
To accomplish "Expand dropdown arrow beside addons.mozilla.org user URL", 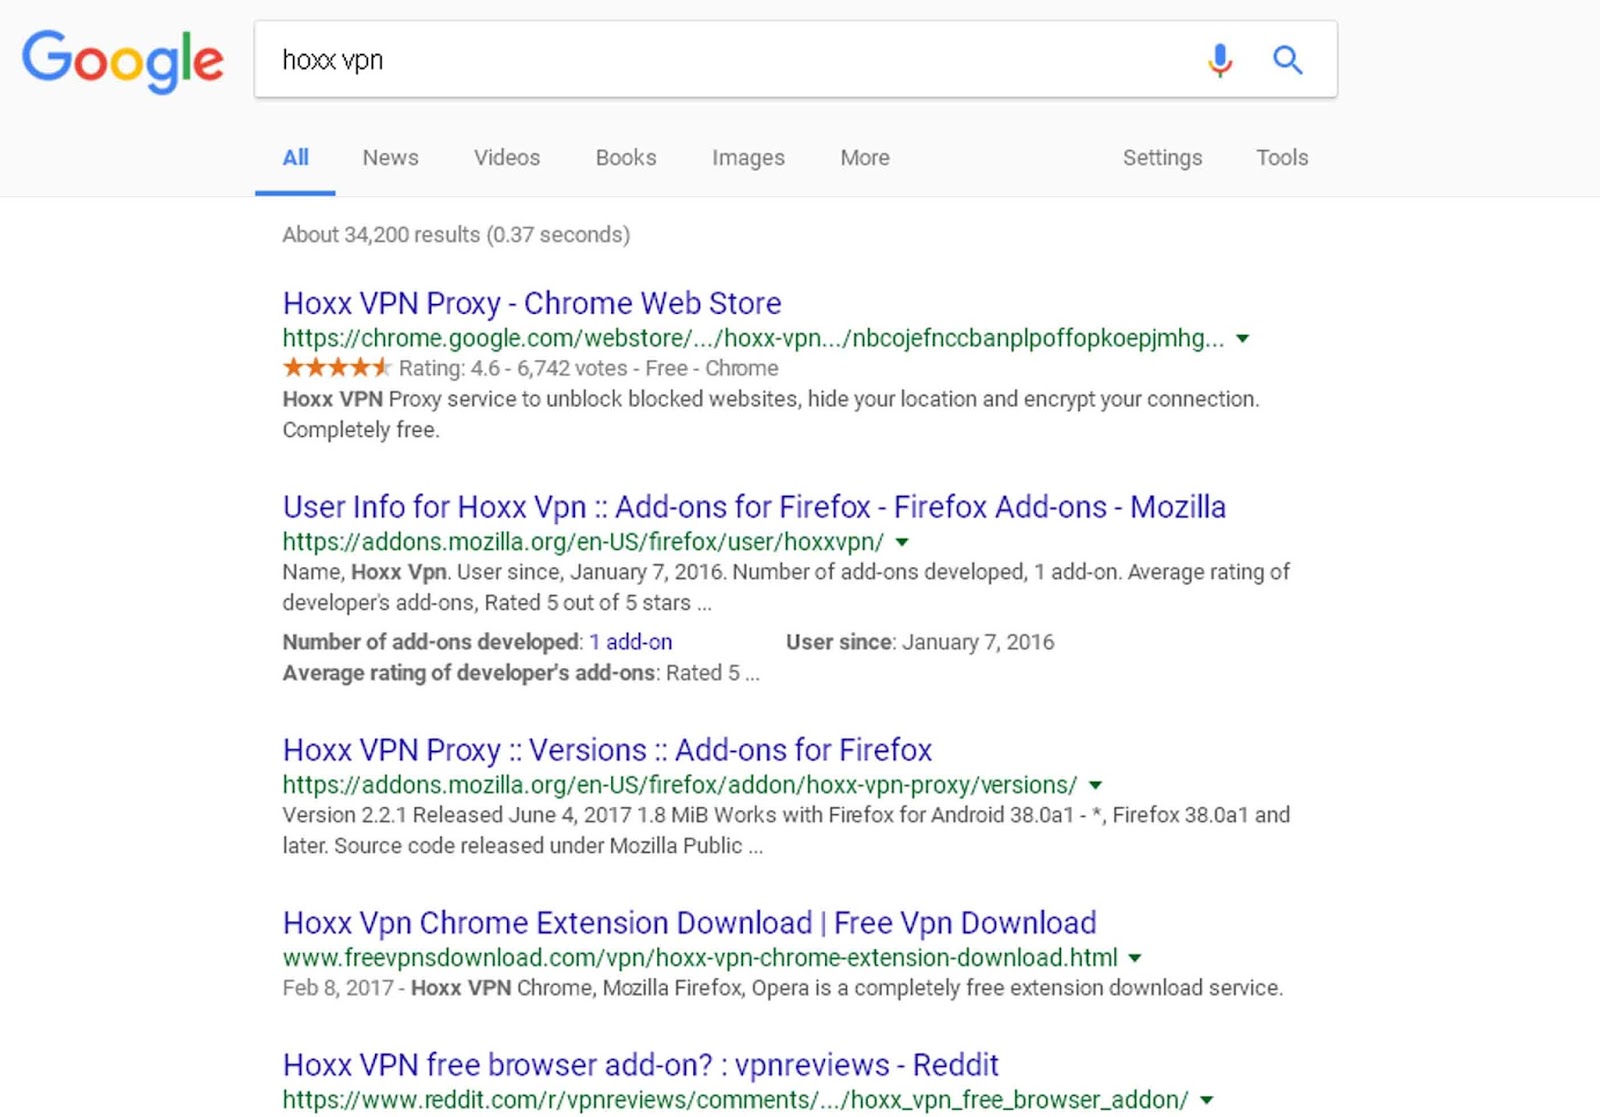I will click(x=902, y=543).
